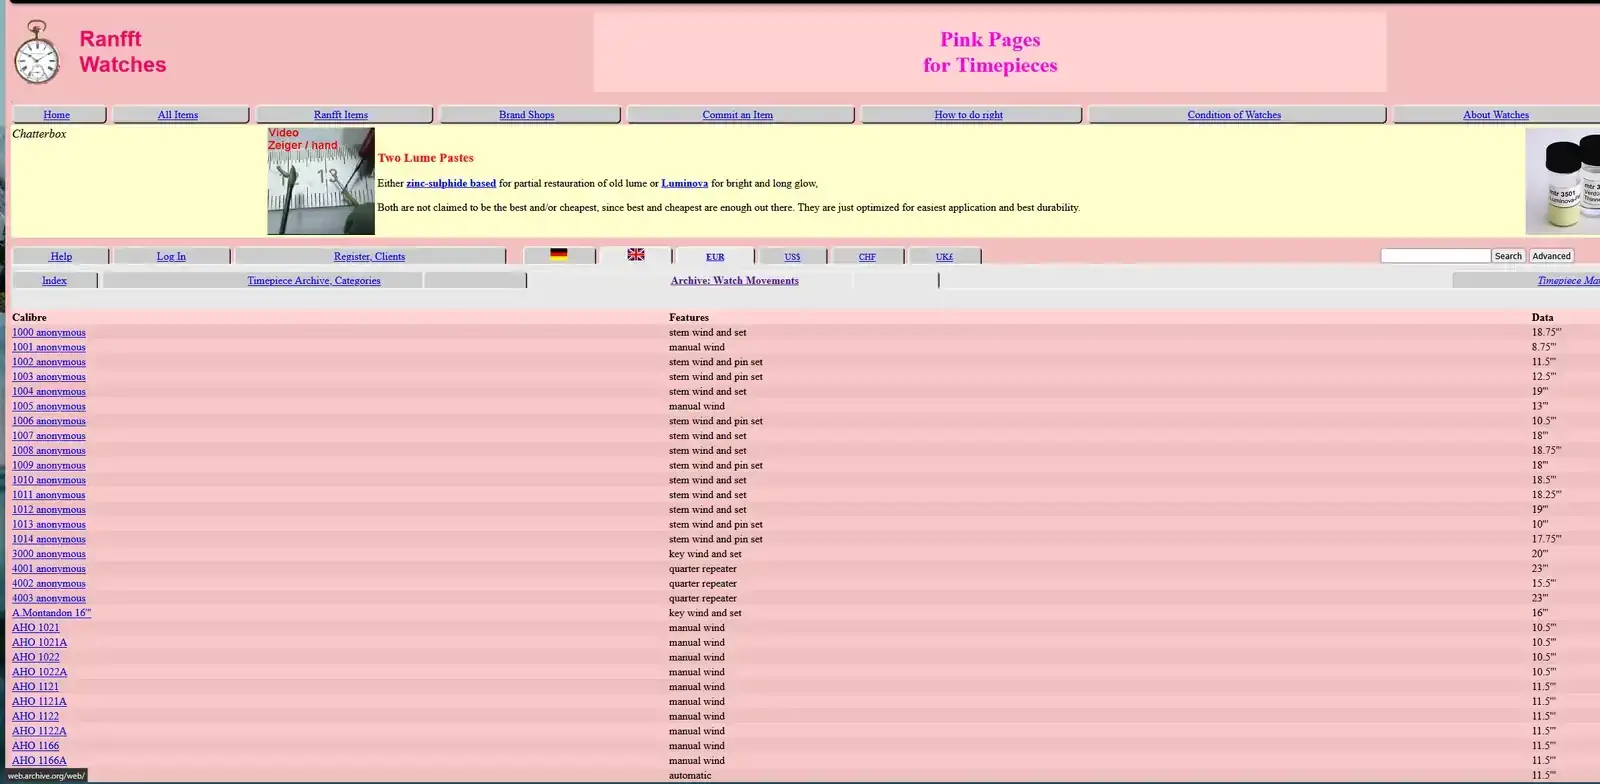This screenshot has width=1600, height=784.
Task: Open the Brand Shops menu
Action: [527, 115]
